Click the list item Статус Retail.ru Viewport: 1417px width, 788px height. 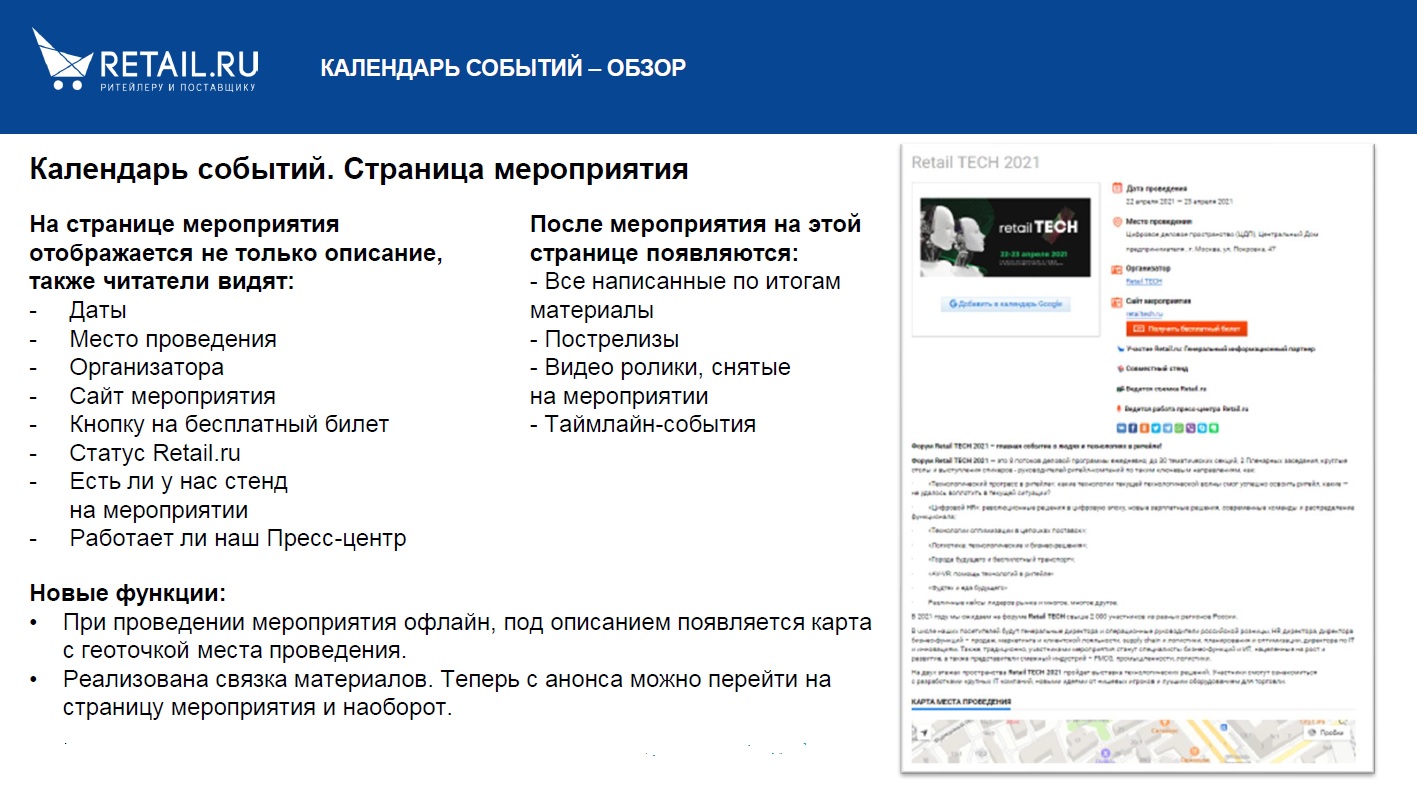(x=155, y=453)
